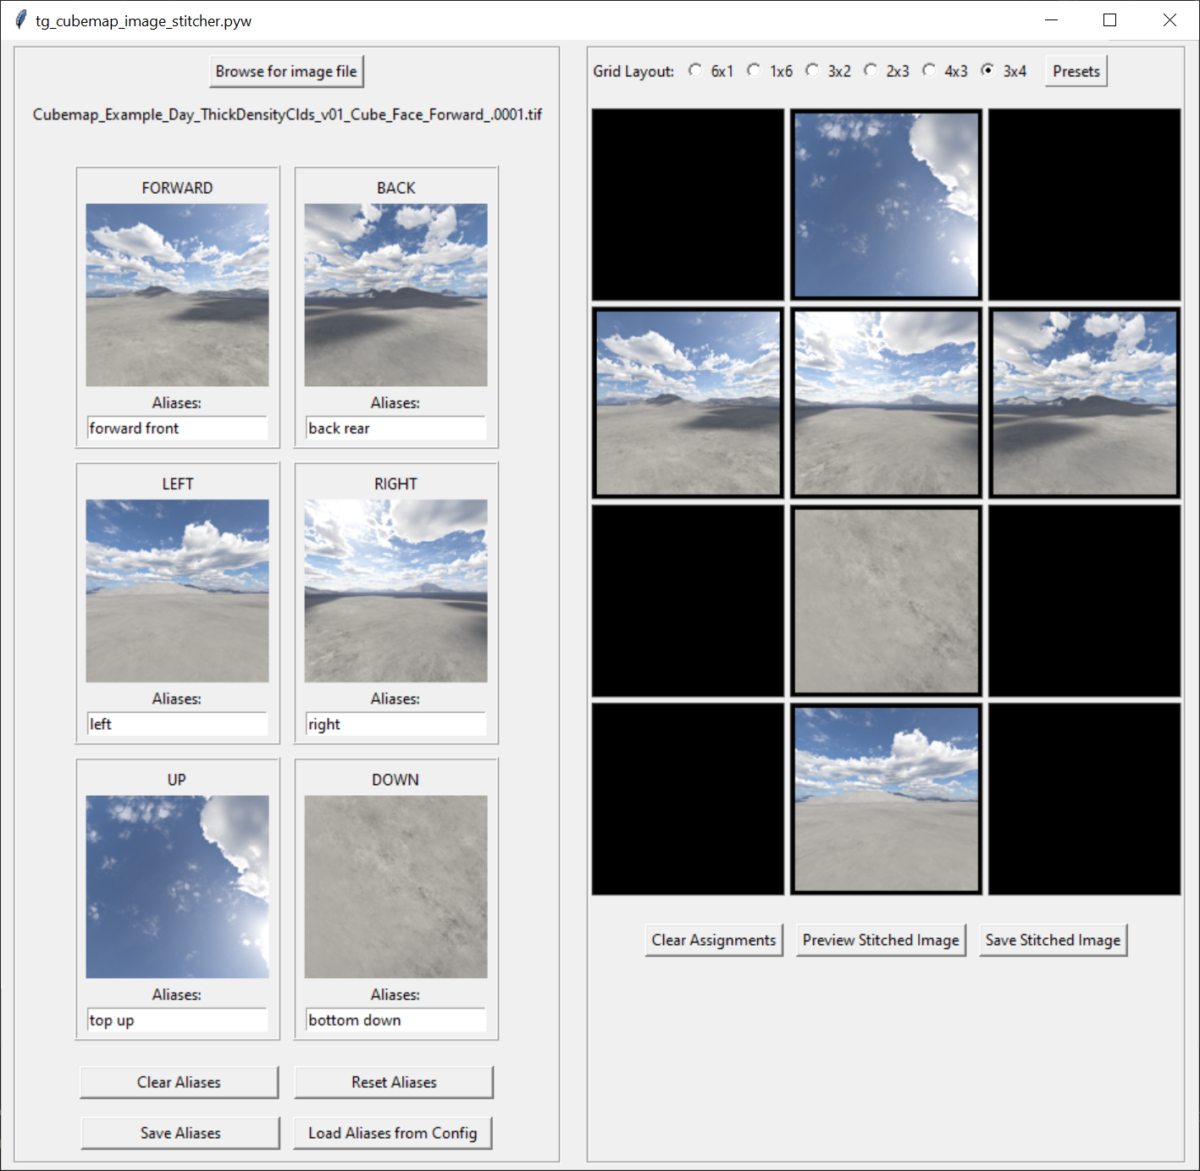Screen dimensions: 1200x1171
Task: Click the 'right' aliases input field
Action: (396, 724)
